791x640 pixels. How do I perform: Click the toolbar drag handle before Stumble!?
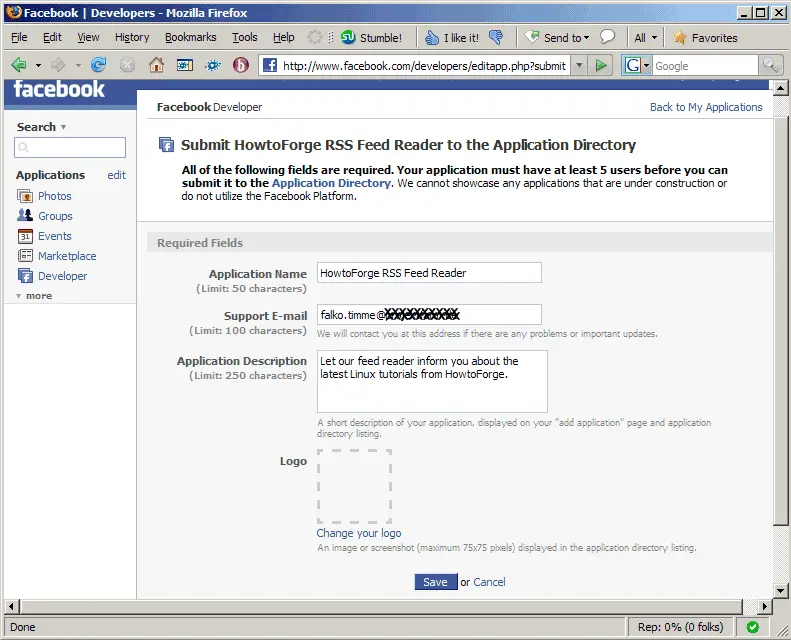331,37
